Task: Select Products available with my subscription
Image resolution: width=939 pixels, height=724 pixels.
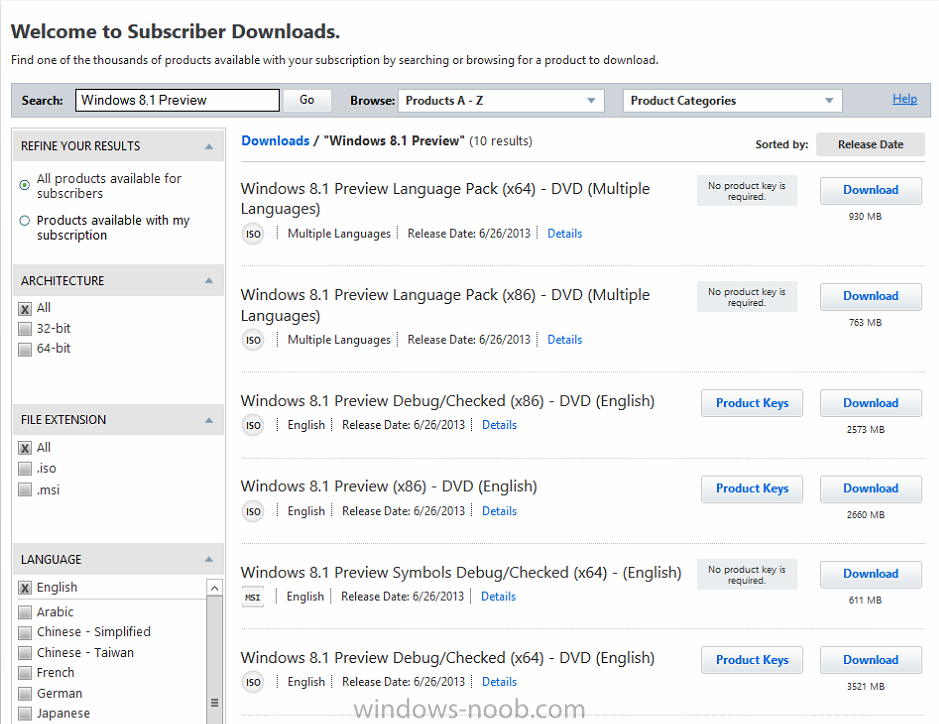Action: 25,220
